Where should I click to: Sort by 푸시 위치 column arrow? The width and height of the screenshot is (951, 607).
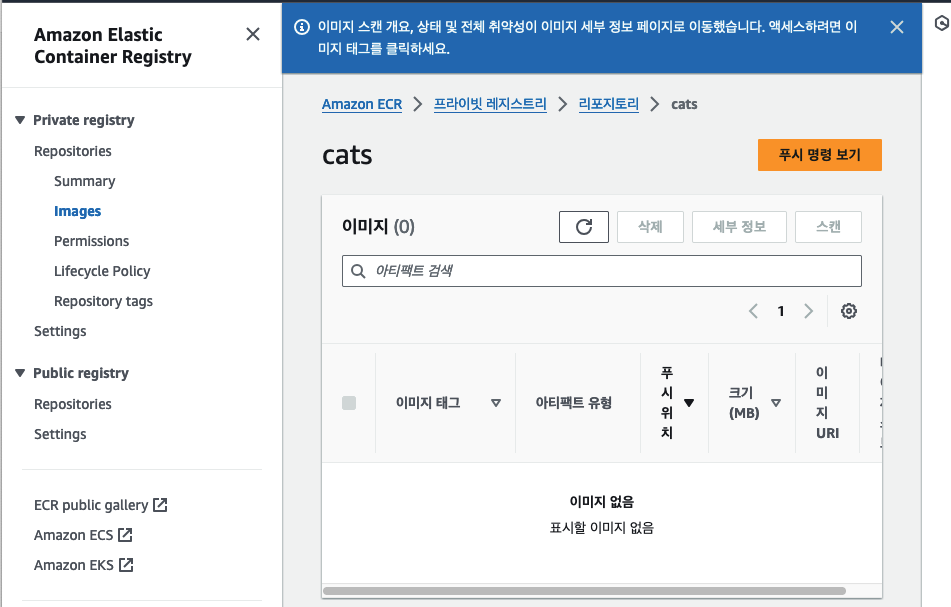click(689, 403)
